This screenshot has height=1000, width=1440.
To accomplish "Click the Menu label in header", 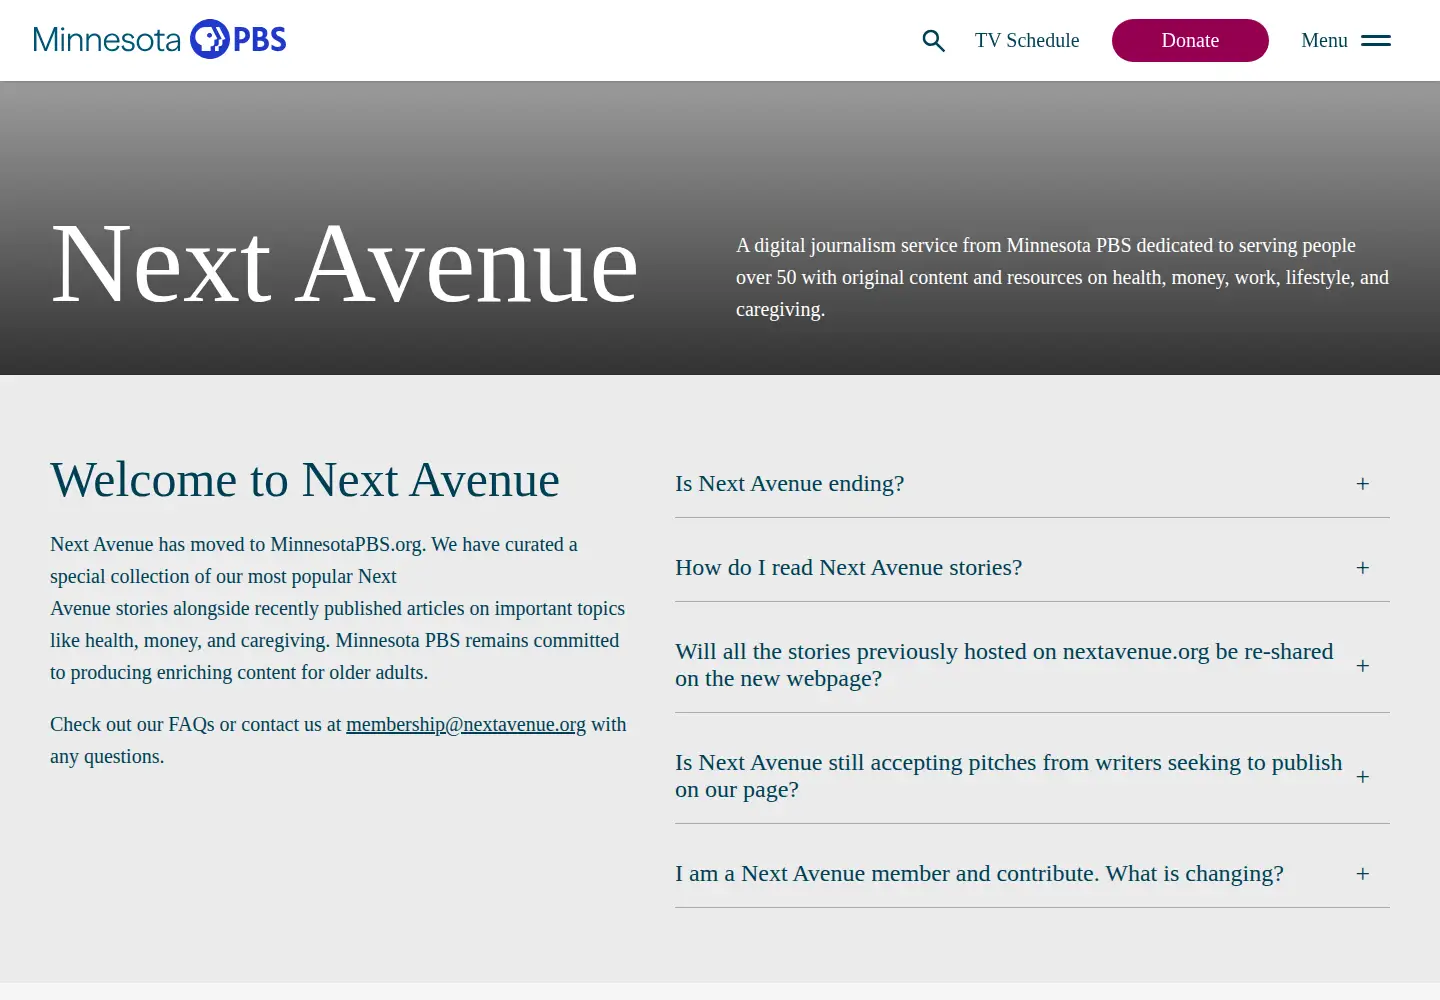I will click(1324, 40).
